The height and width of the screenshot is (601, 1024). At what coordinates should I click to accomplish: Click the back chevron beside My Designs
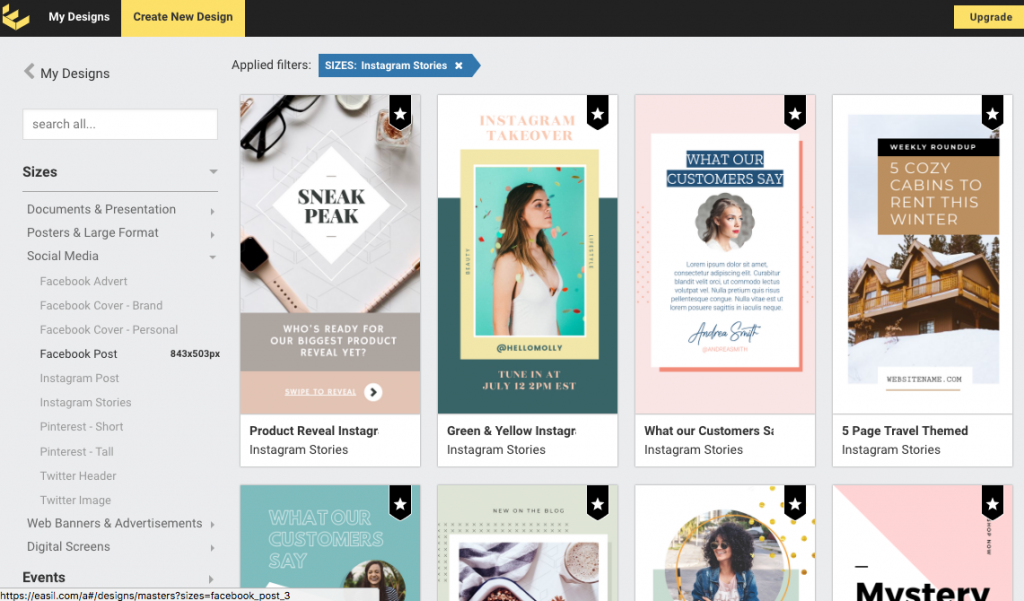click(x=29, y=73)
